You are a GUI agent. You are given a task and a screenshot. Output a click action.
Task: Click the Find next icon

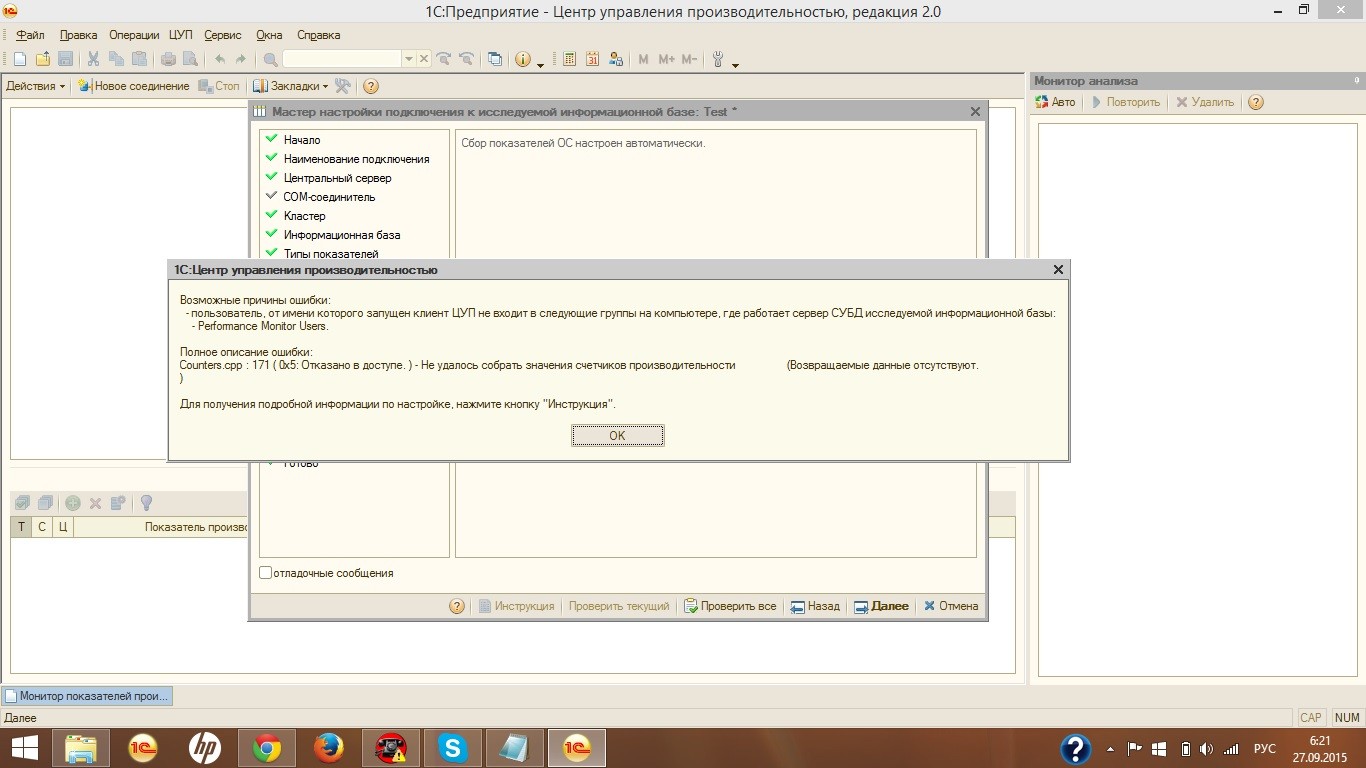443,59
